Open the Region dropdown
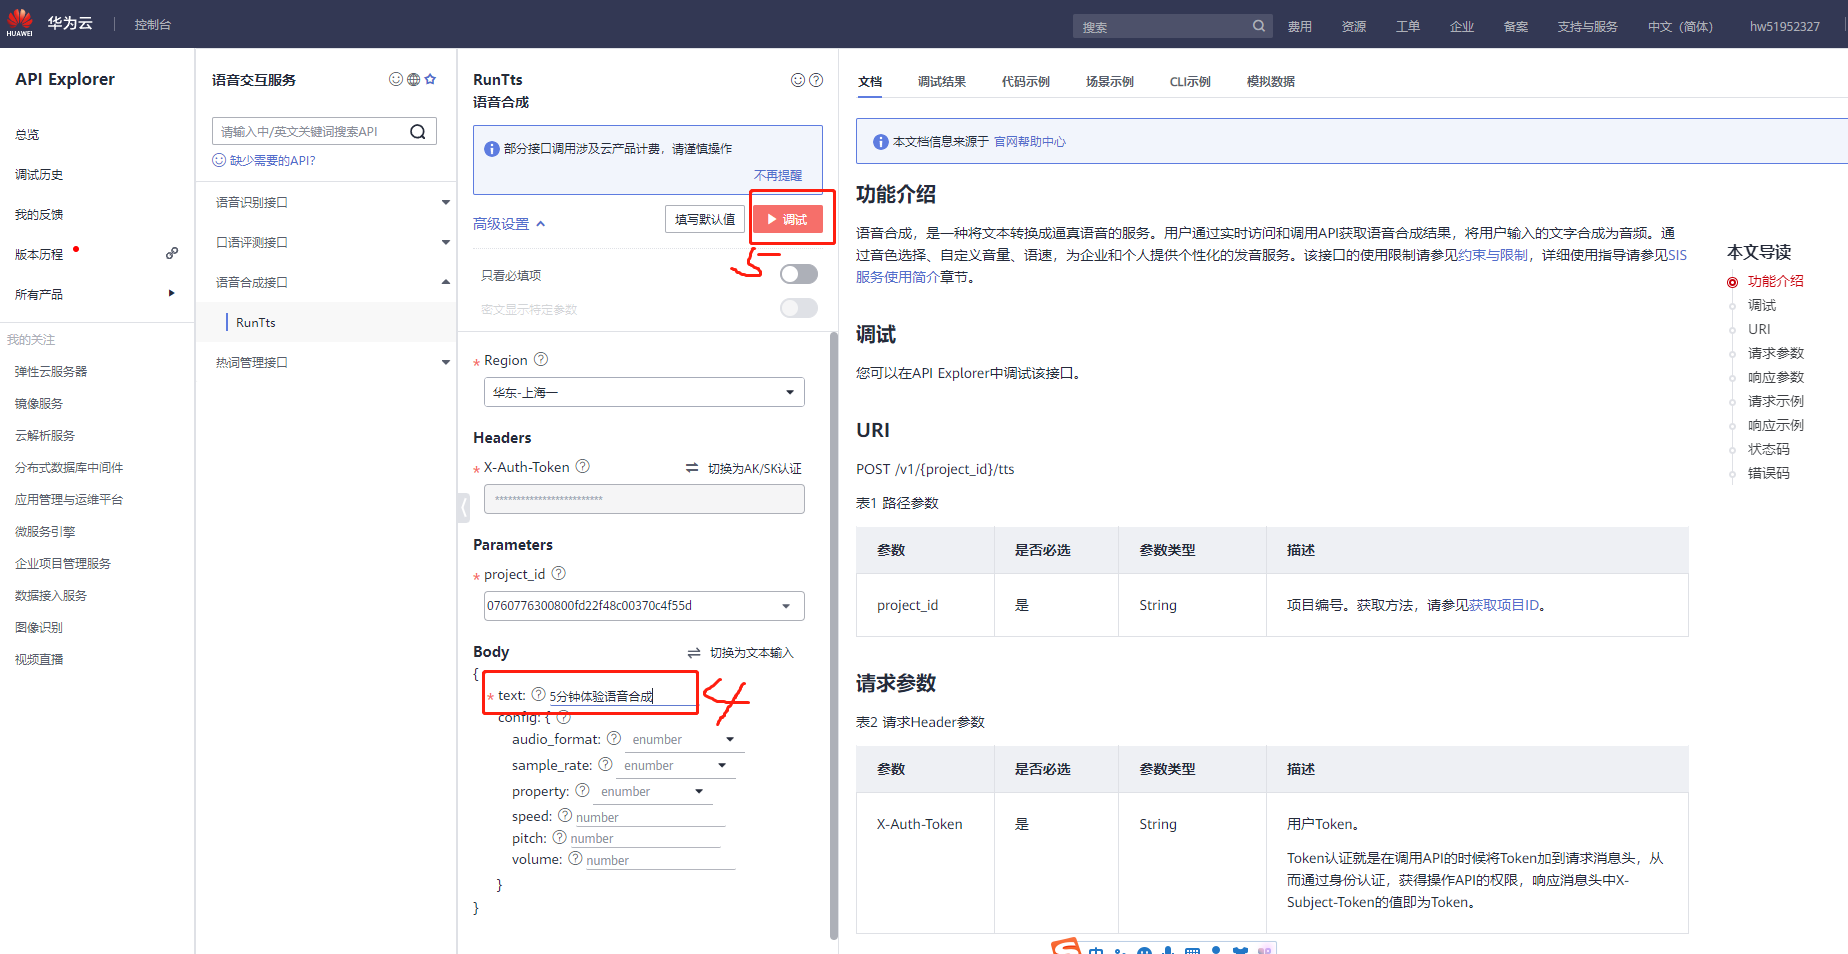1848x954 pixels. (644, 392)
